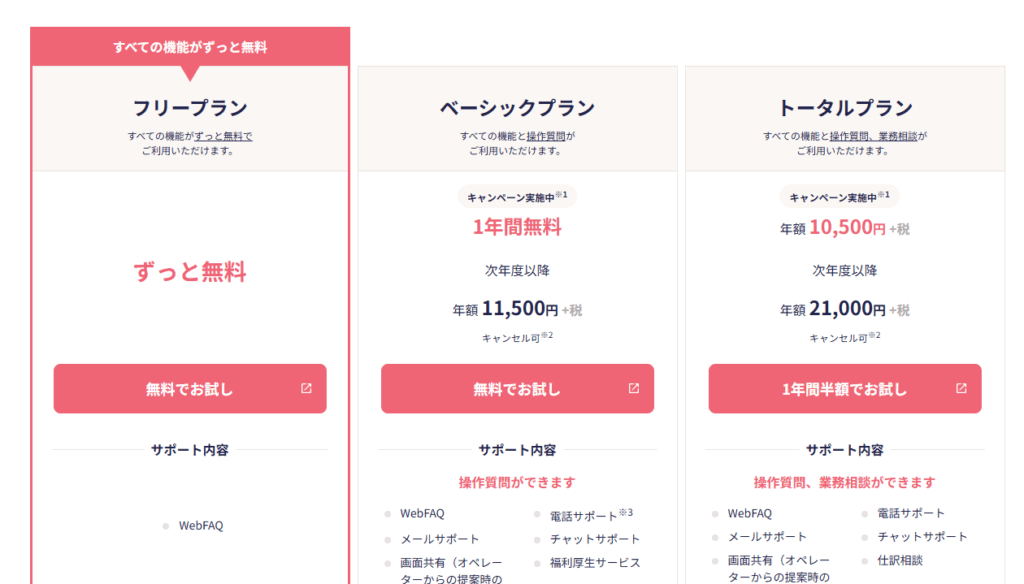Click the 福利厚生サービス support item

(595, 563)
